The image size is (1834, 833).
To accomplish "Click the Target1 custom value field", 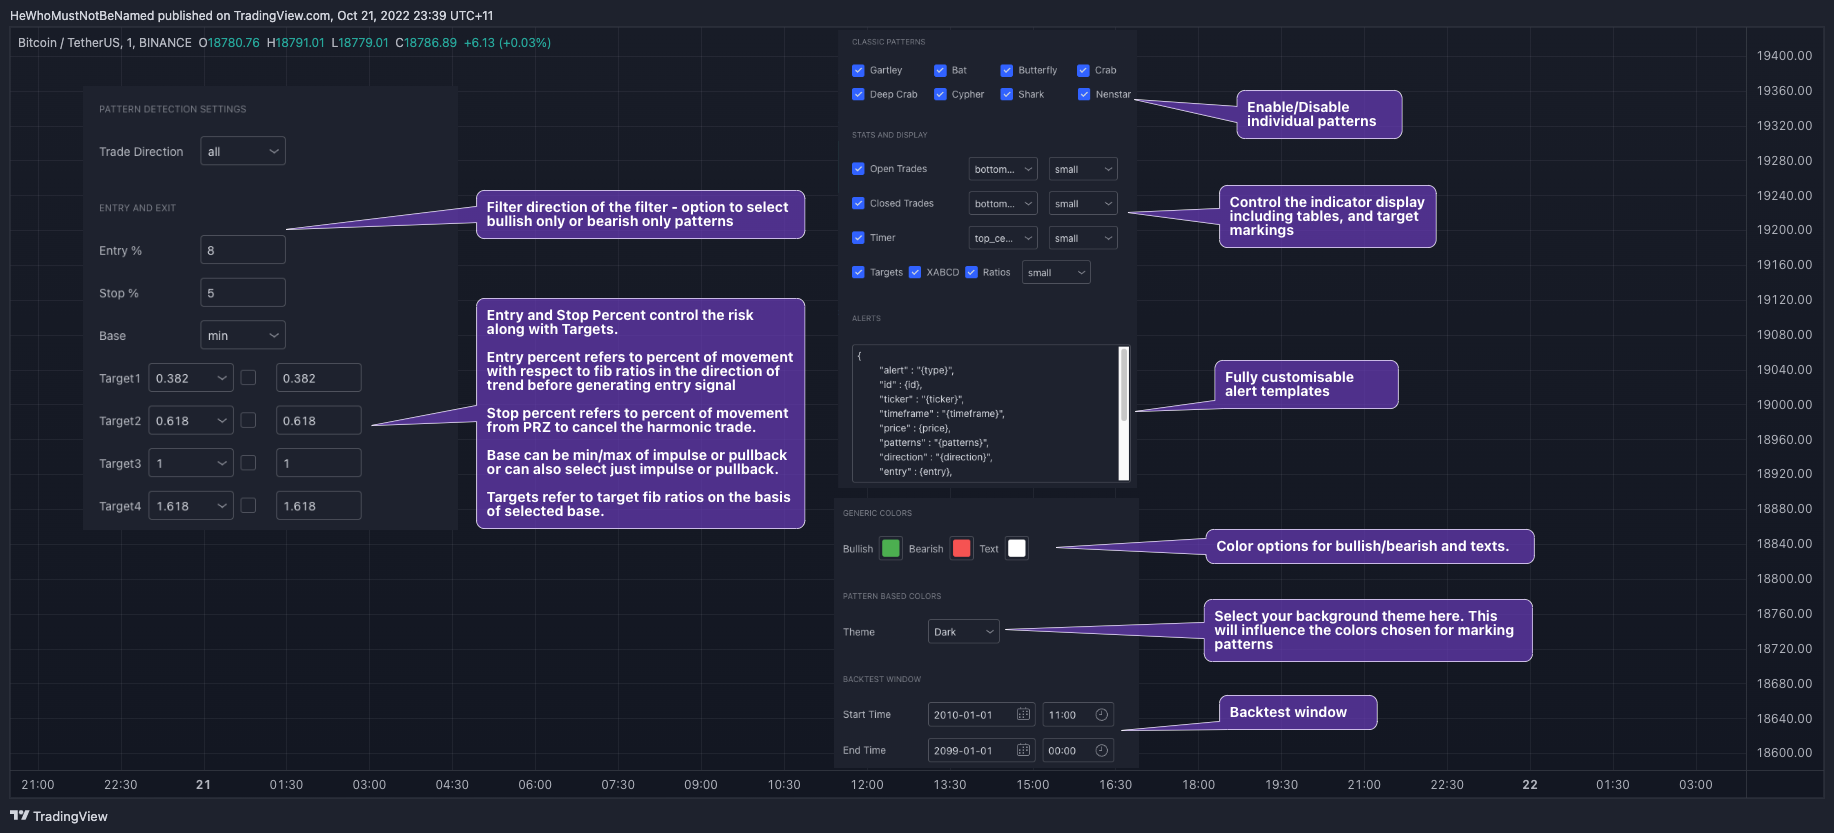I will coord(319,378).
